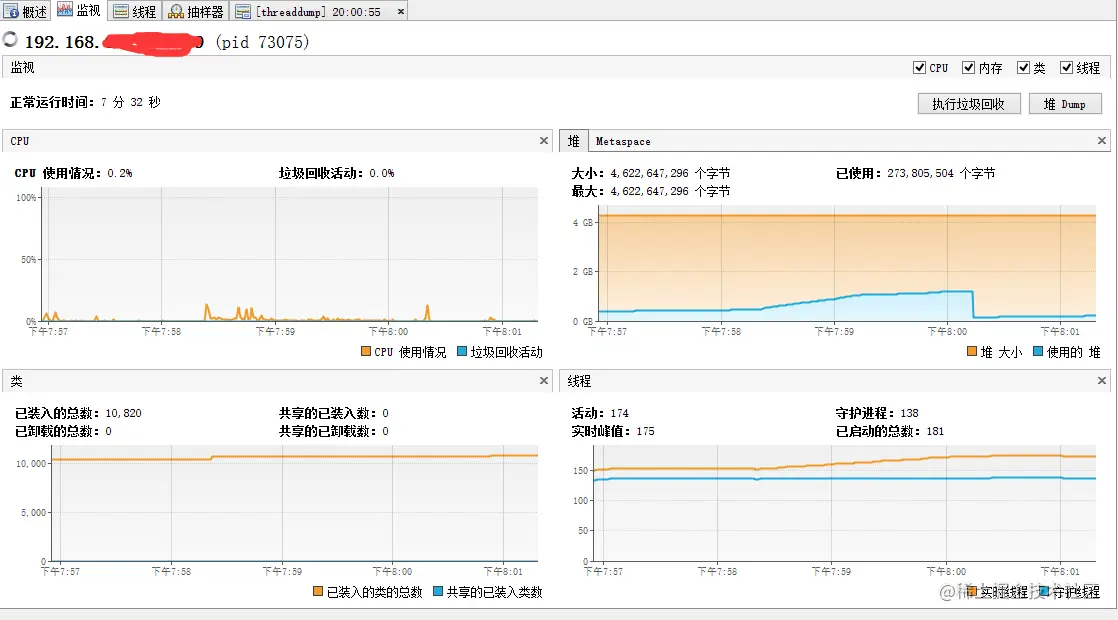The image size is (1118, 620).
Task: Click the 正常运行时间 uptime value 7 分 32 秒
Action: point(130,102)
